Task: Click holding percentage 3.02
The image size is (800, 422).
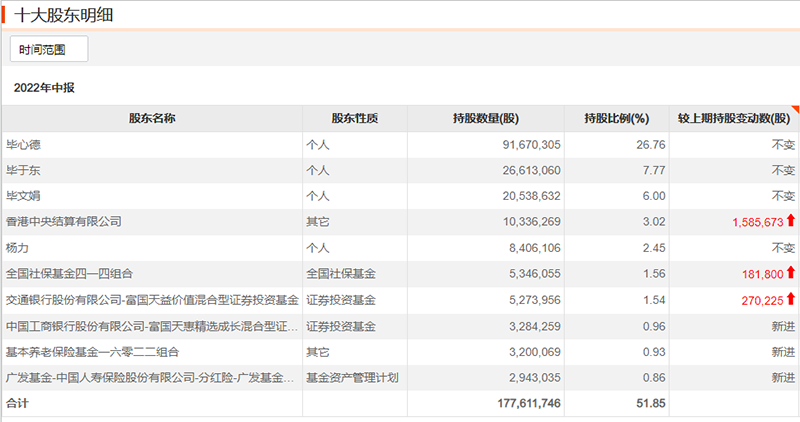Action: tap(654, 221)
